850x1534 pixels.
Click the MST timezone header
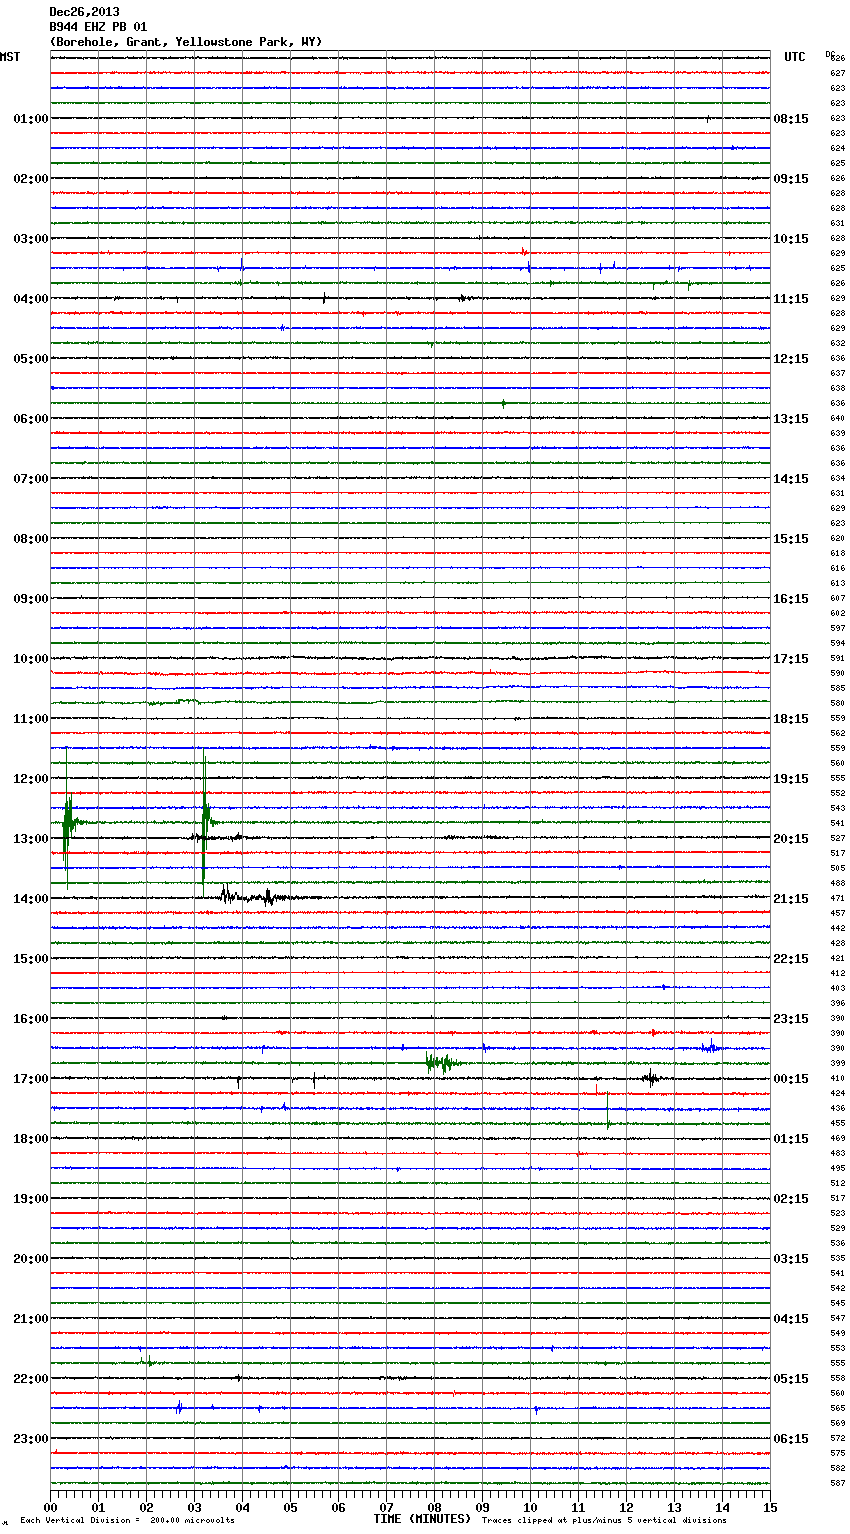(x=10, y=57)
